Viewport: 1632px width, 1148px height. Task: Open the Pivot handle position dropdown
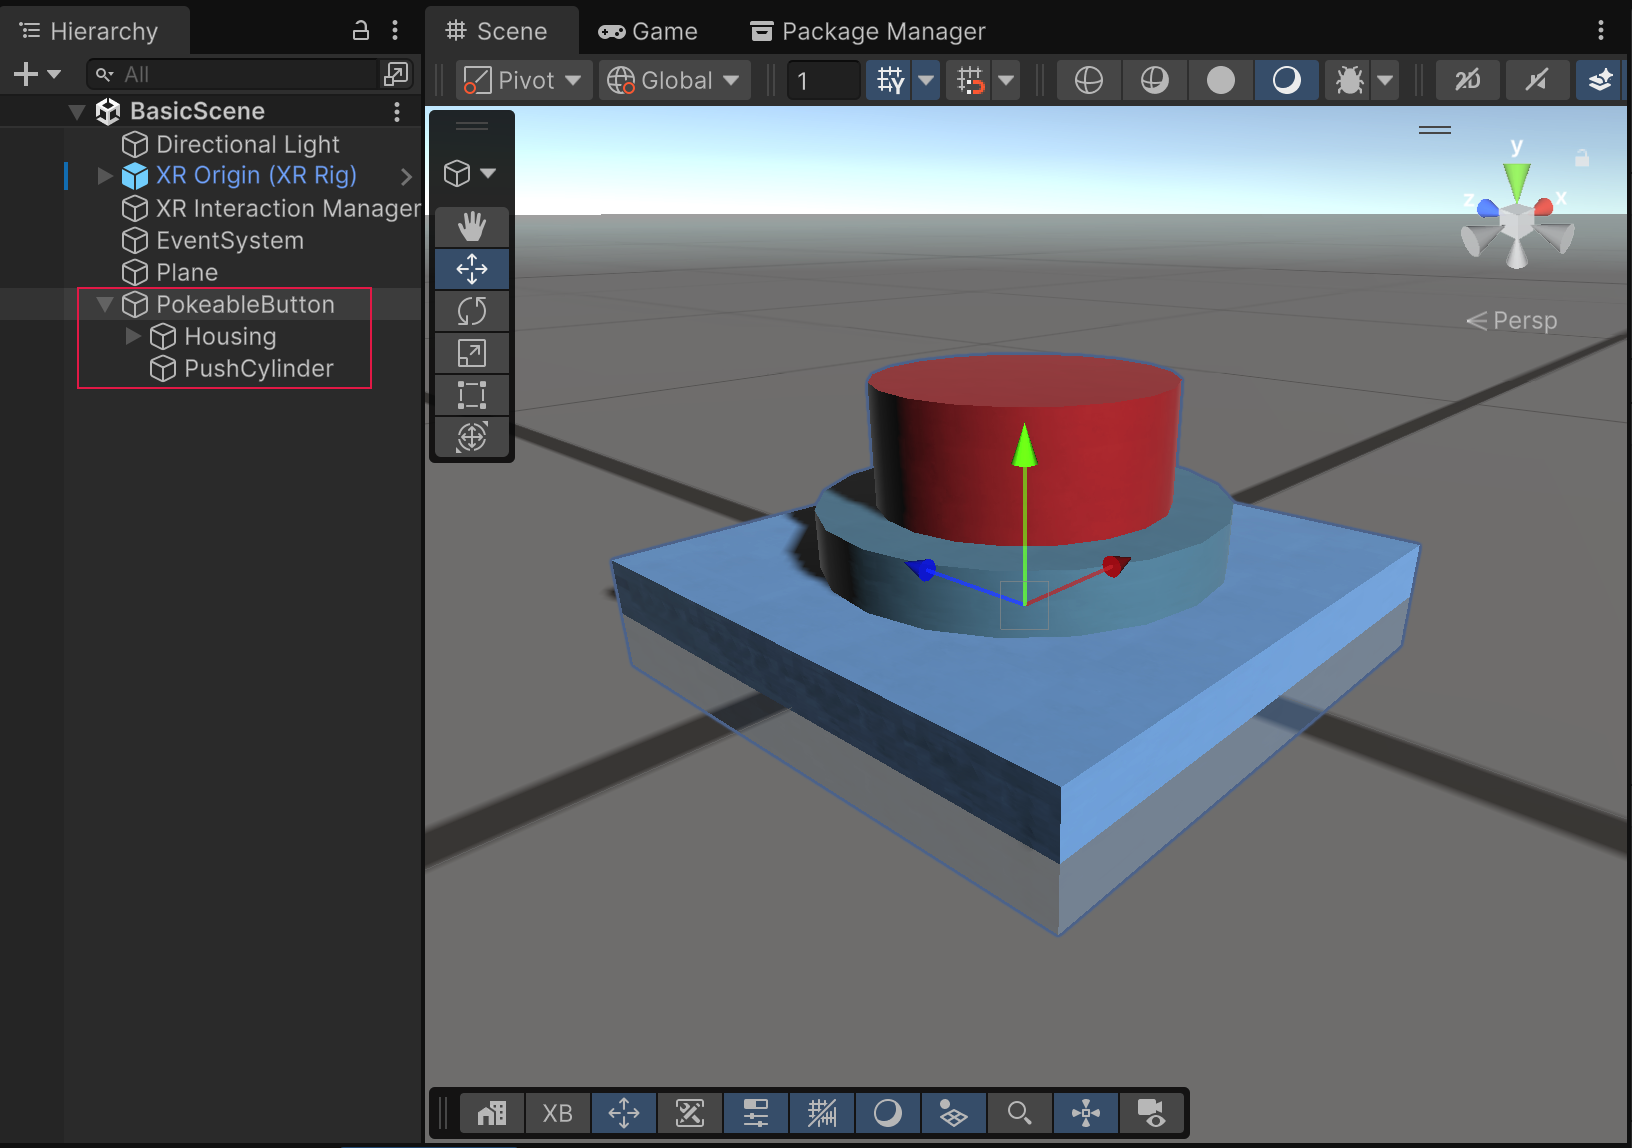click(x=524, y=80)
